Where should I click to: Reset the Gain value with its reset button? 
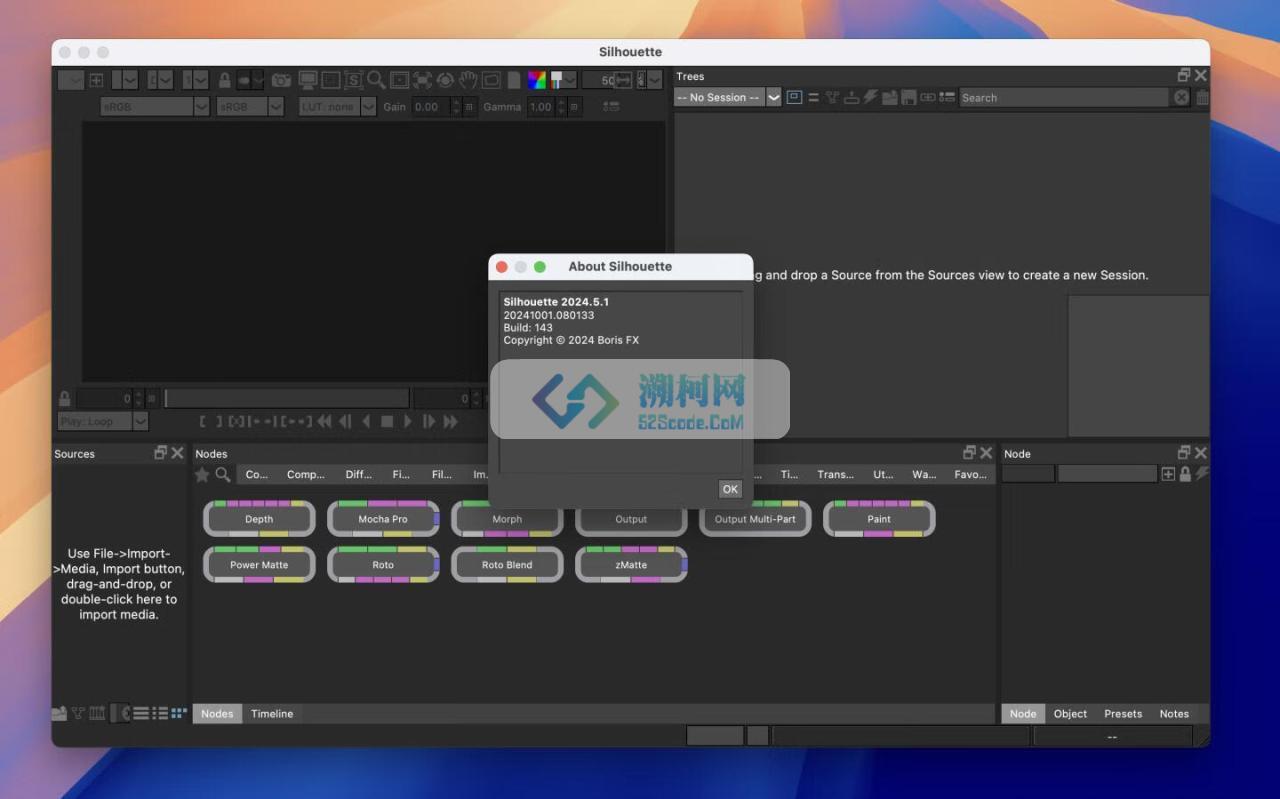tap(470, 106)
